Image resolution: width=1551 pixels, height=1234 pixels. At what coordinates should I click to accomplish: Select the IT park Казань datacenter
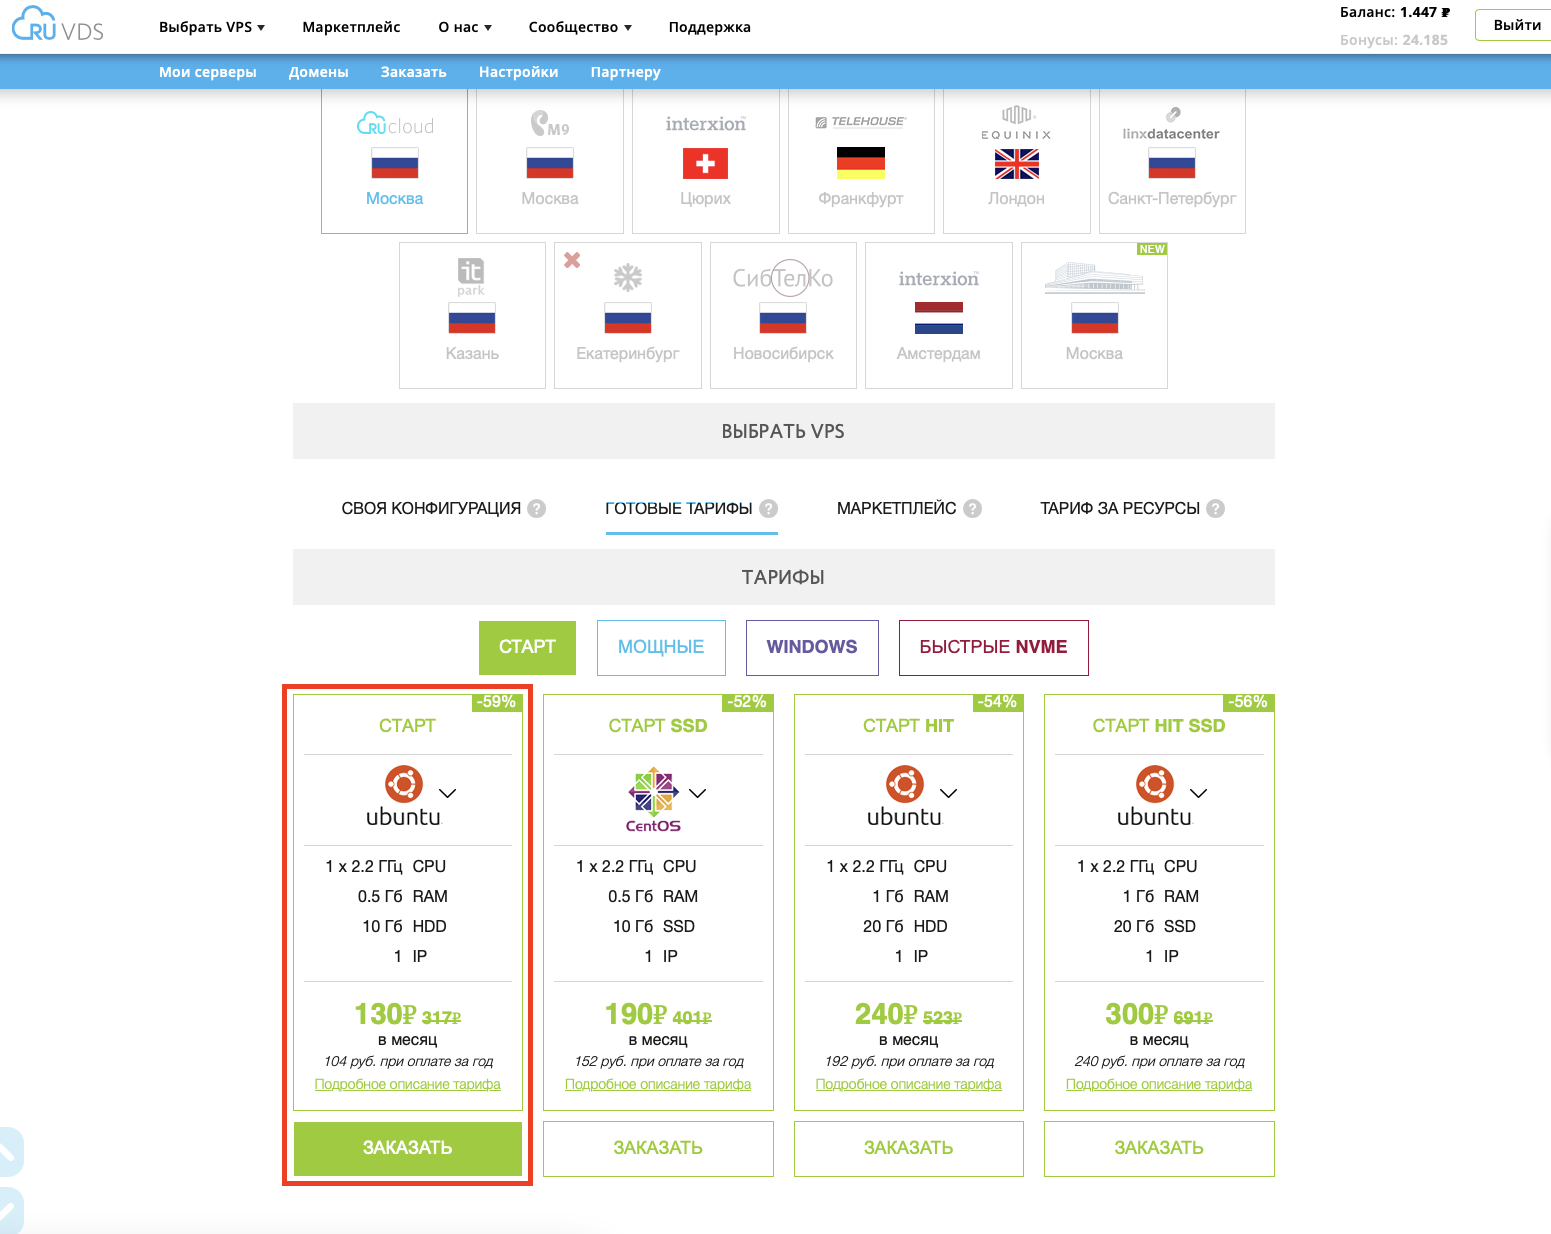pyautogui.click(x=472, y=315)
